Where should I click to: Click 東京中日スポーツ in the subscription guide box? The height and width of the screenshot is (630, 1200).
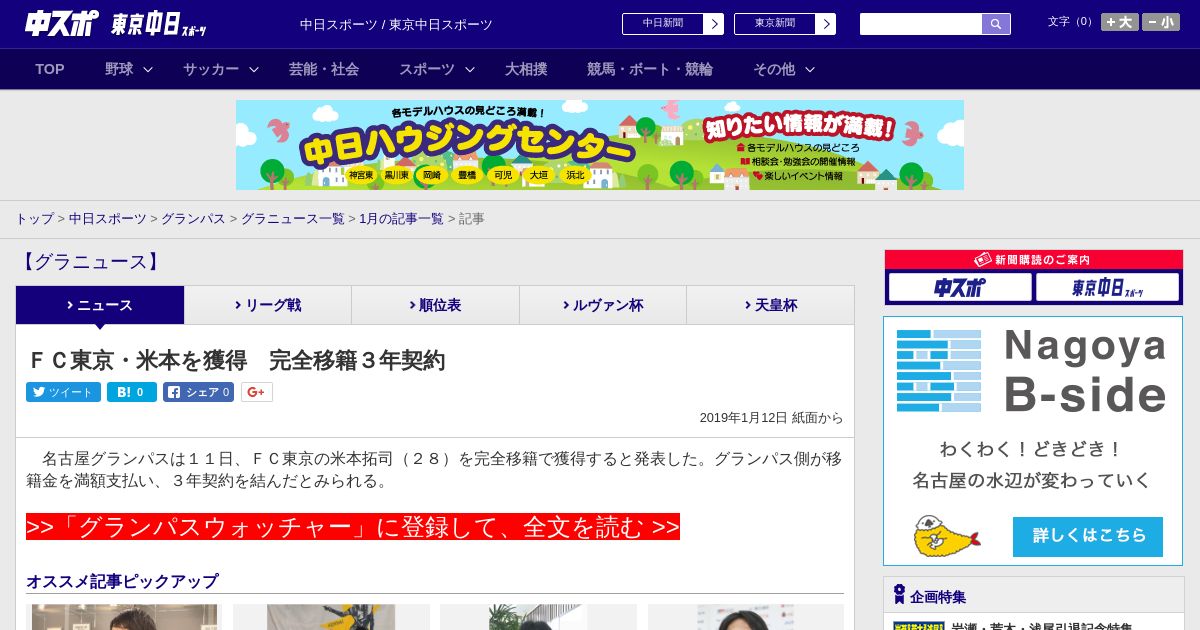coord(1107,287)
